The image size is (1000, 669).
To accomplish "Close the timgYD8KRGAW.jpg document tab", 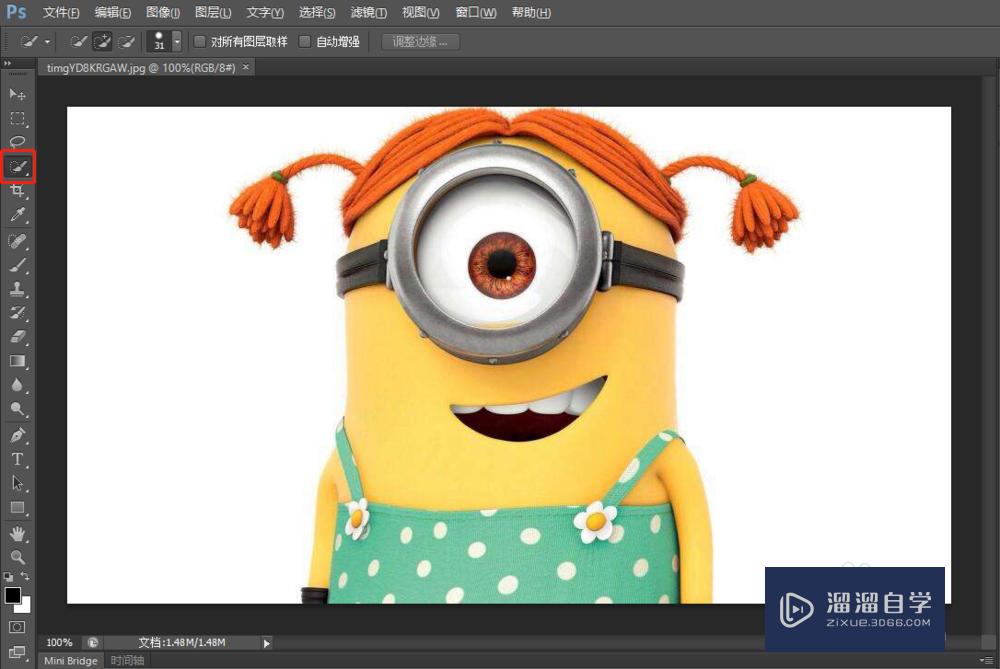I will pyautogui.click(x=246, y=67).
